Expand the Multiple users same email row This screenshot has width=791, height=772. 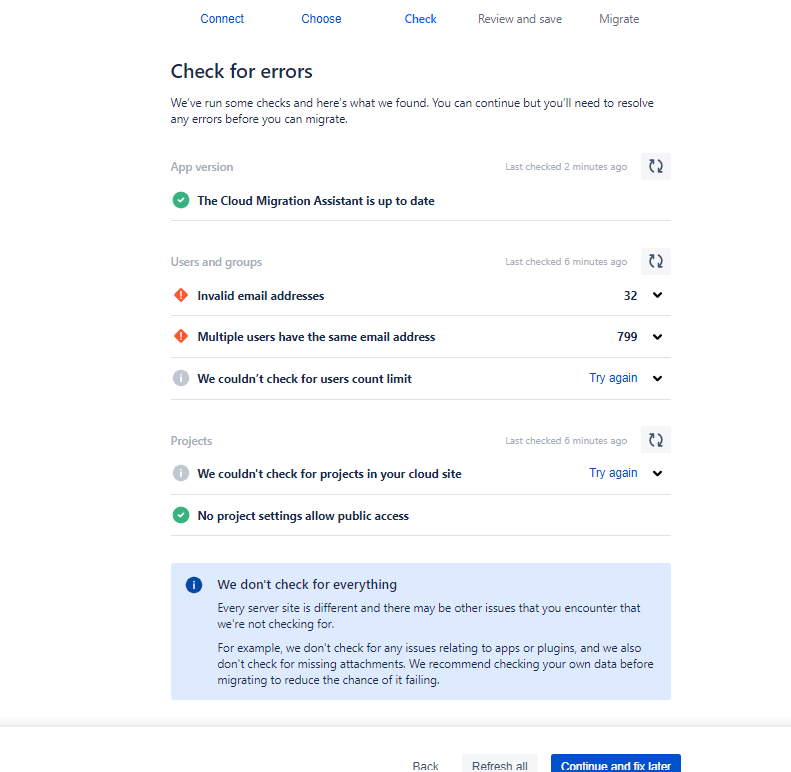click(x=657, y=337)
